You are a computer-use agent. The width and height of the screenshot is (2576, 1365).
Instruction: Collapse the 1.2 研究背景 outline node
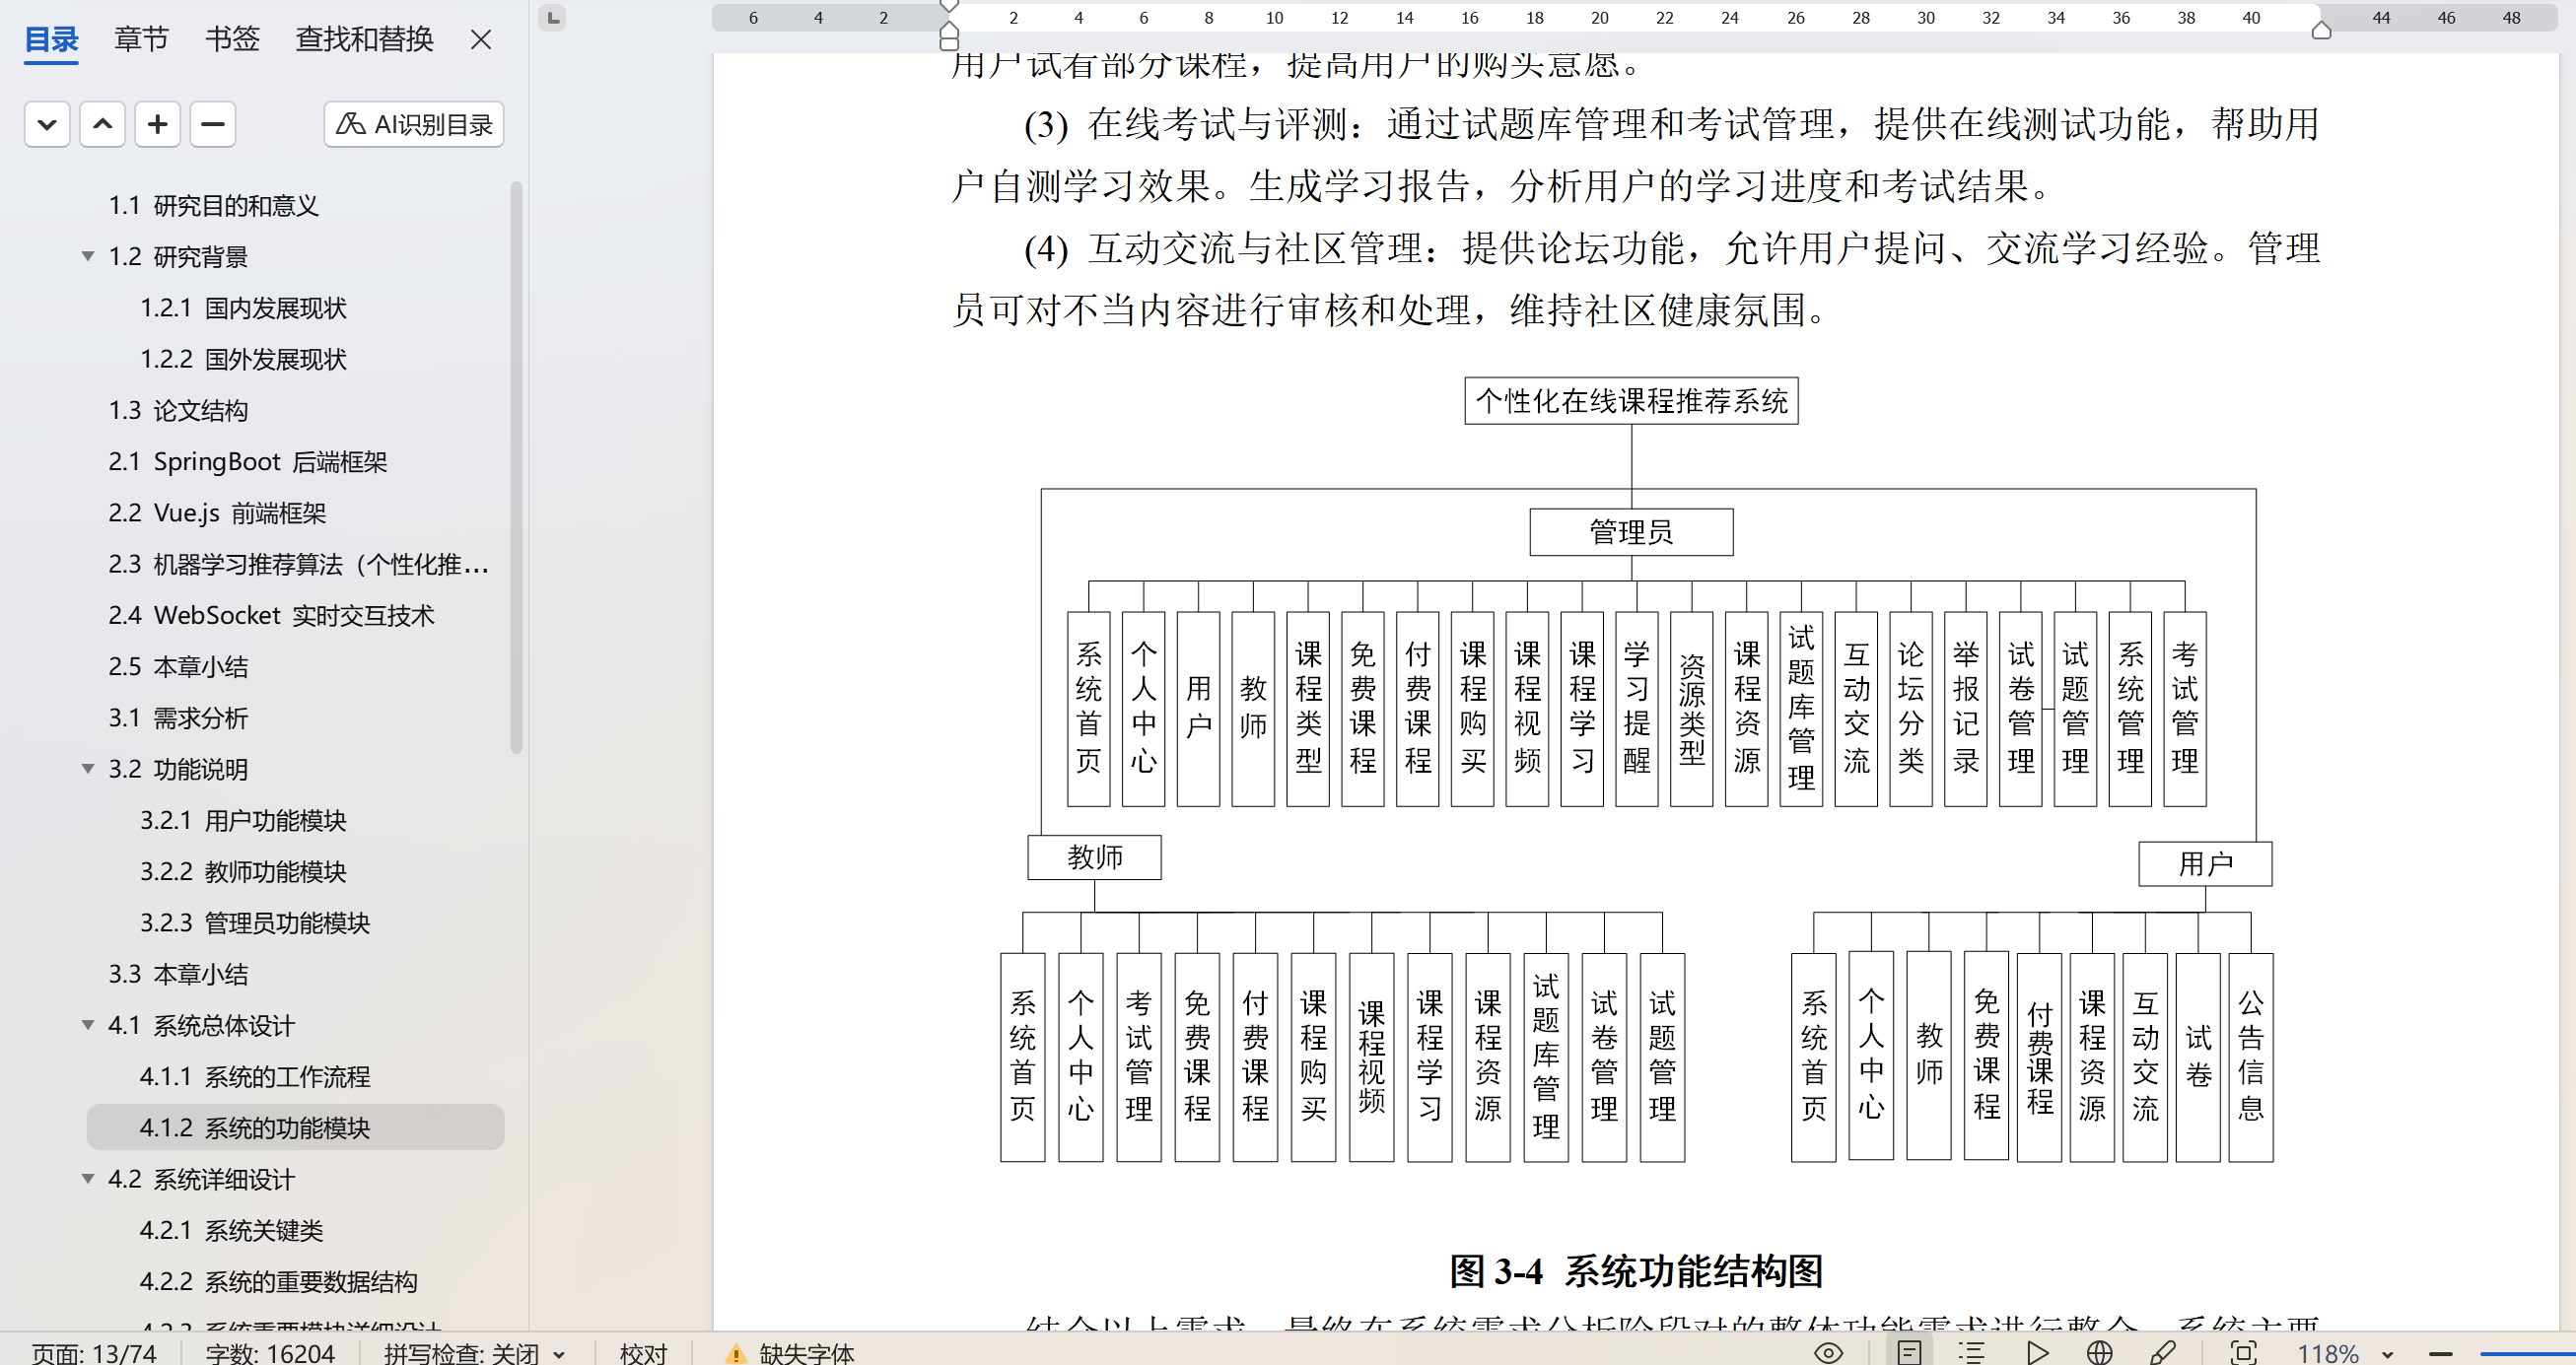click(x=88, y=257)
